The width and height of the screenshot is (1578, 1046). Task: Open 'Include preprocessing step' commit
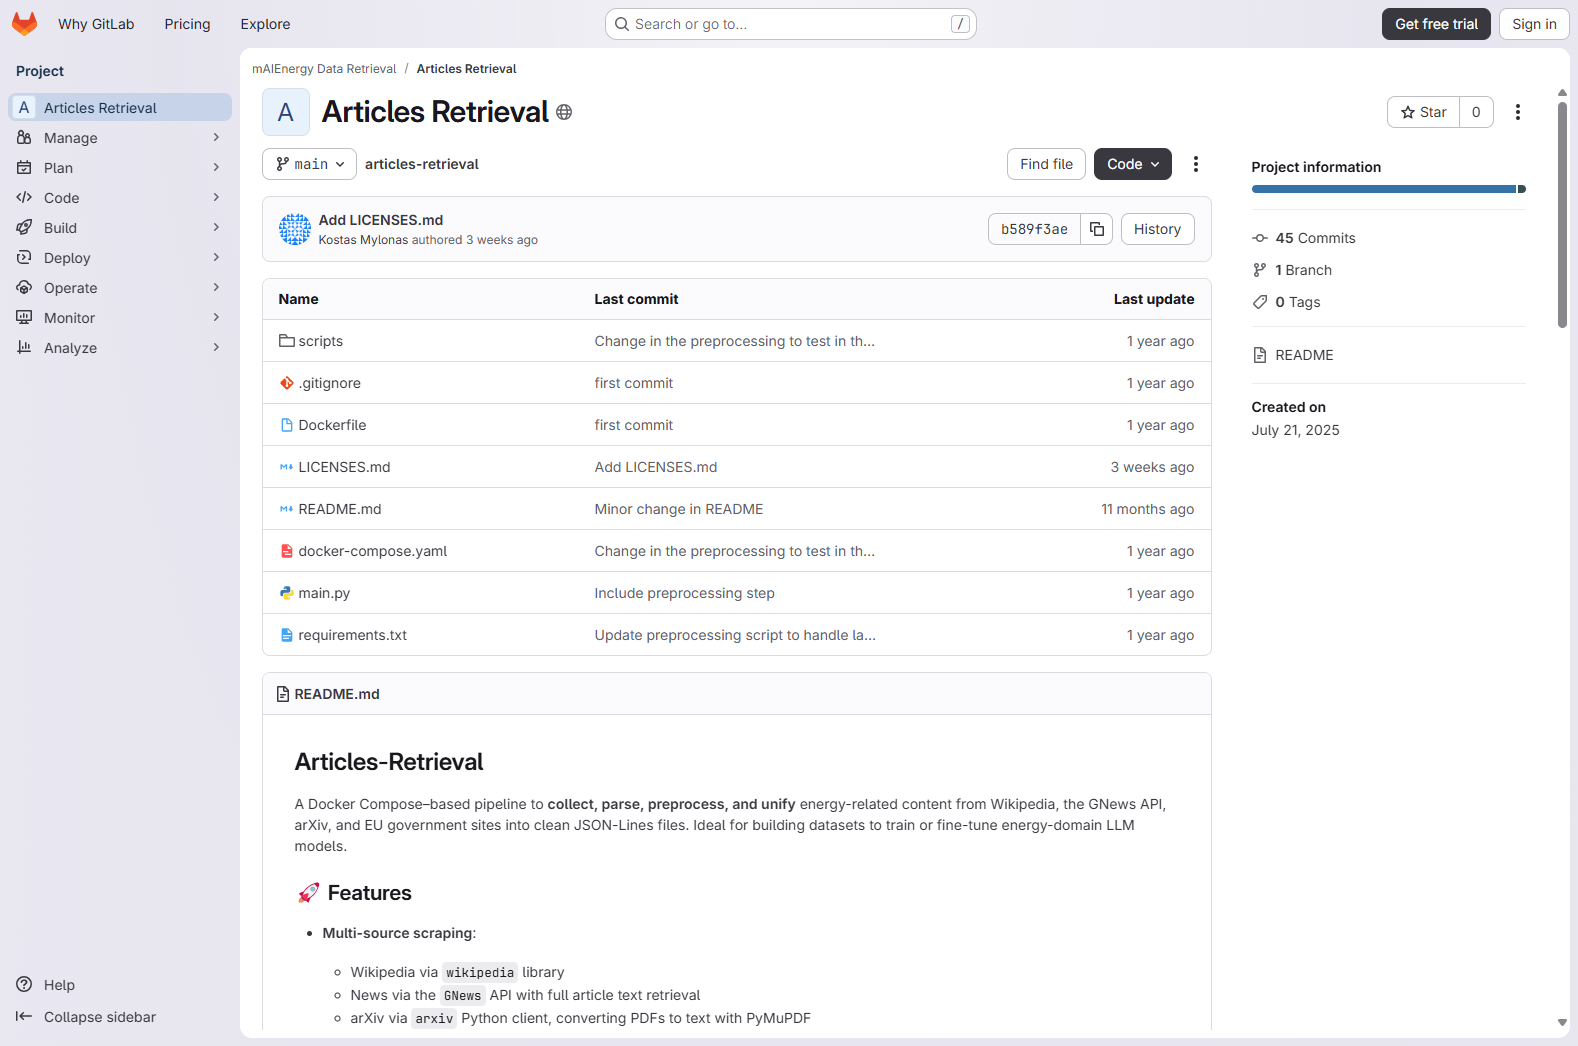coord(684,593)
